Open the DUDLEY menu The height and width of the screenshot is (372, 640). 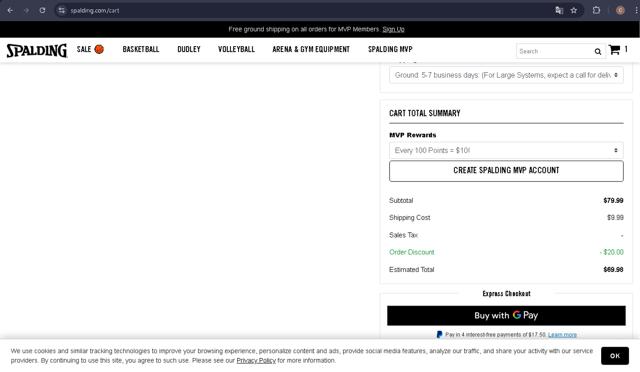189,49
